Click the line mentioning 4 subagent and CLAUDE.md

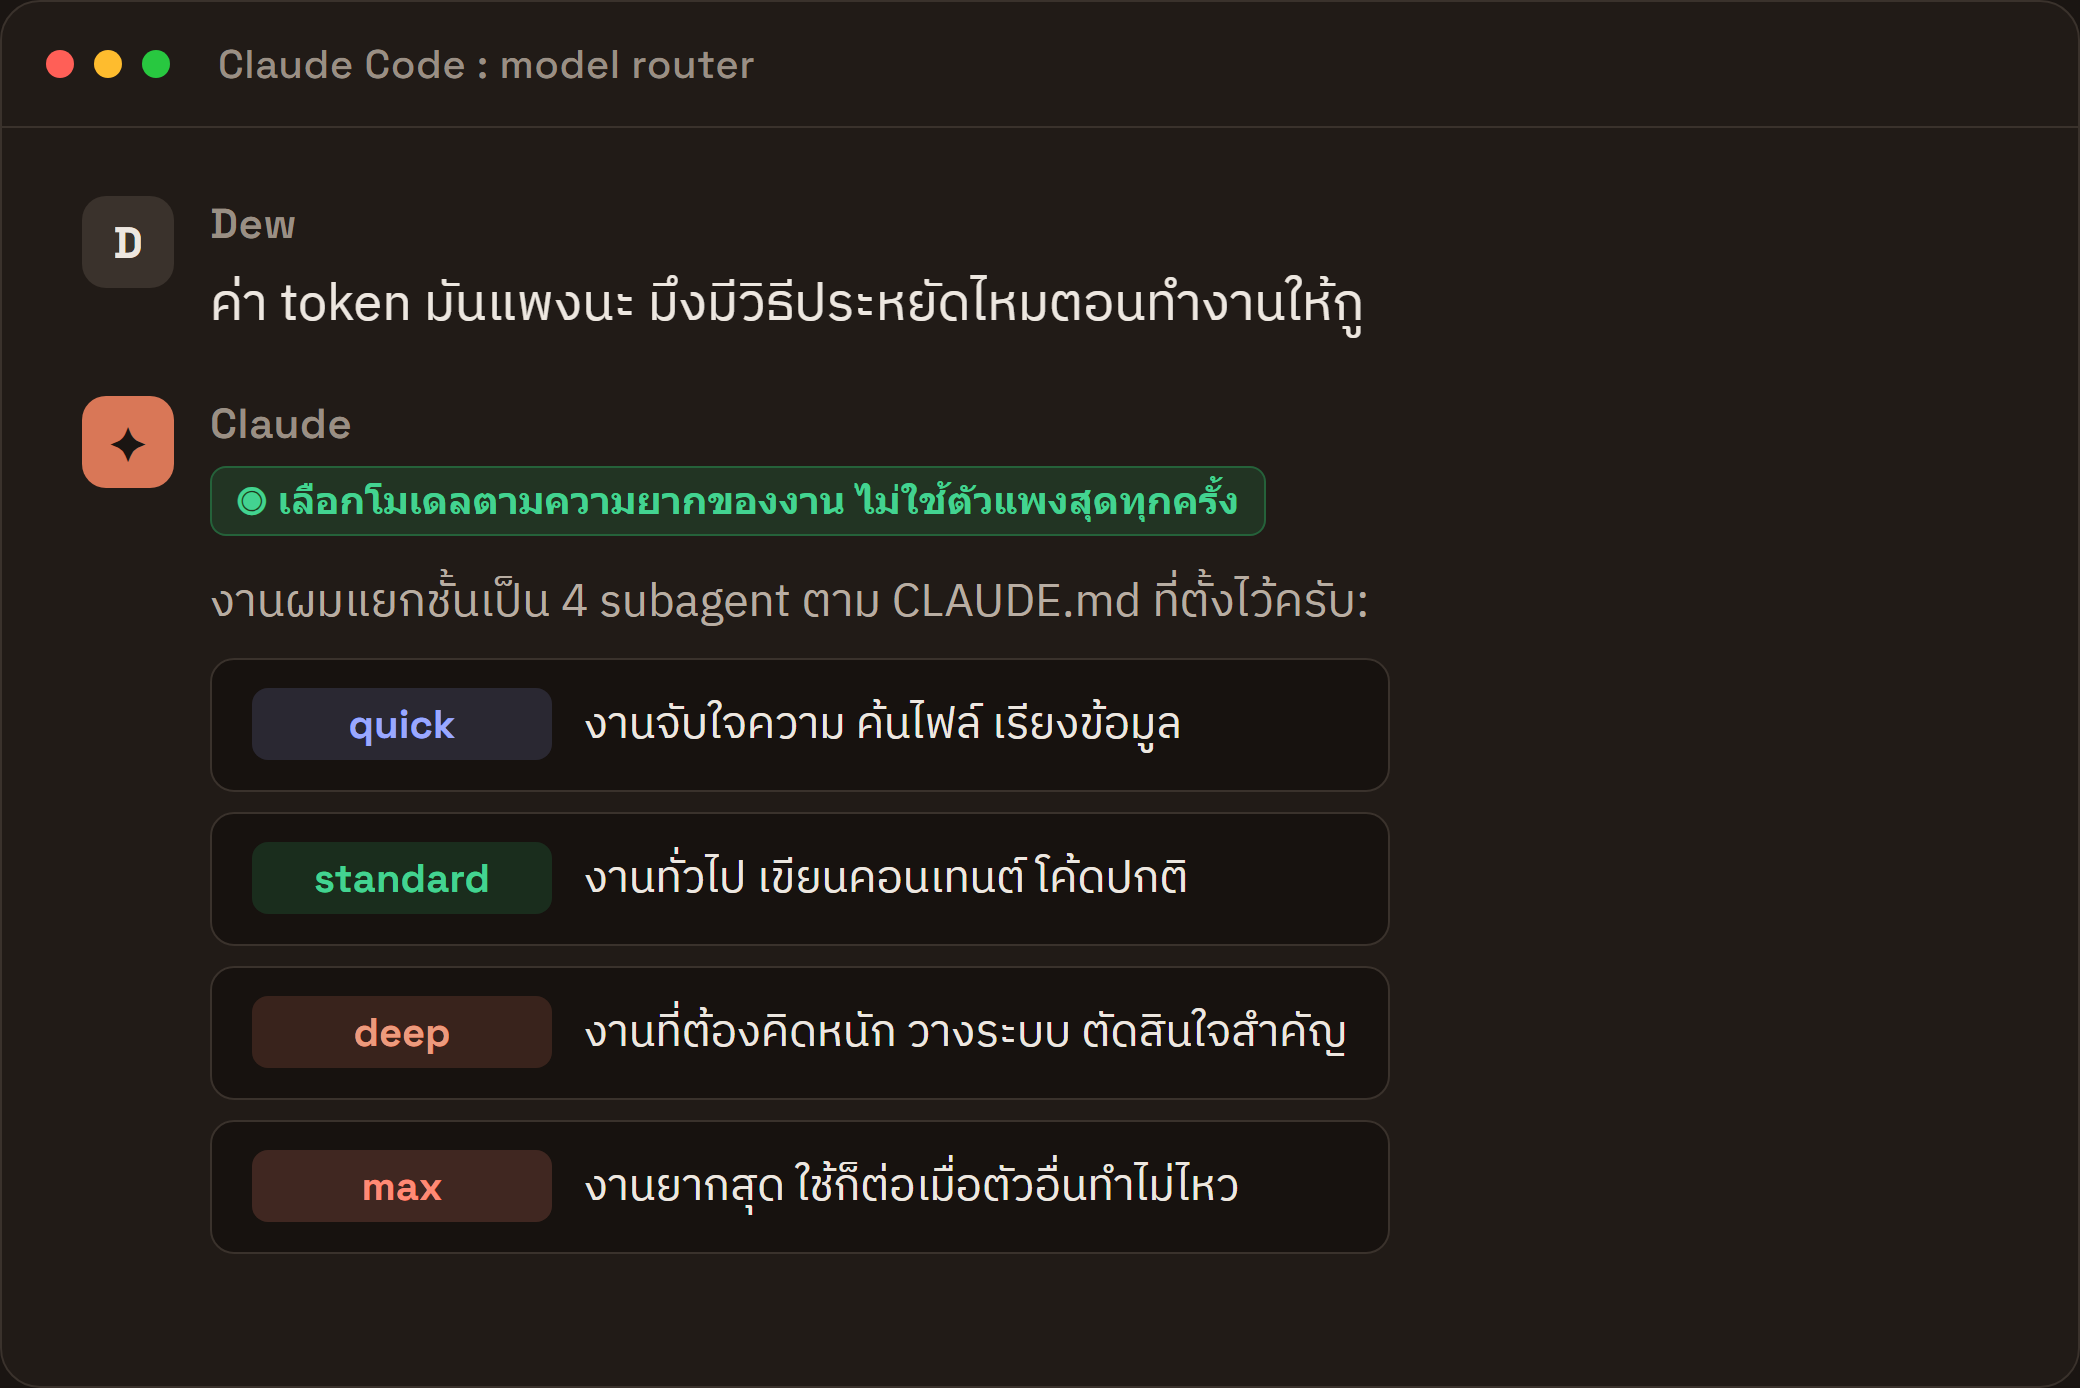pos(789,600)
